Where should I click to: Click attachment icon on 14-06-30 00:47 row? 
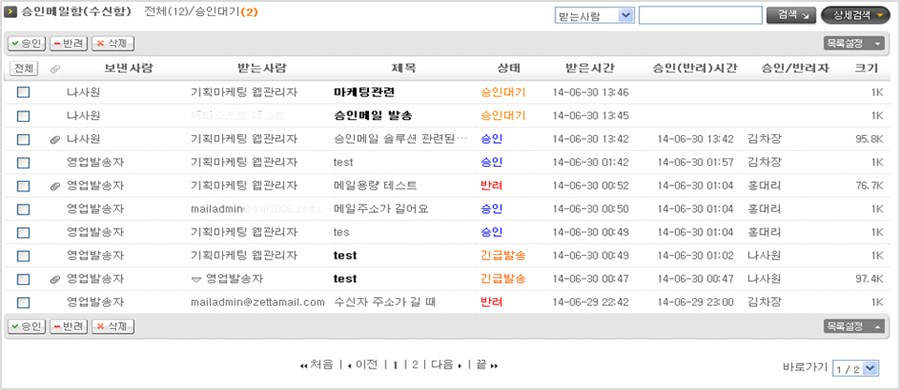pos(55,279)
